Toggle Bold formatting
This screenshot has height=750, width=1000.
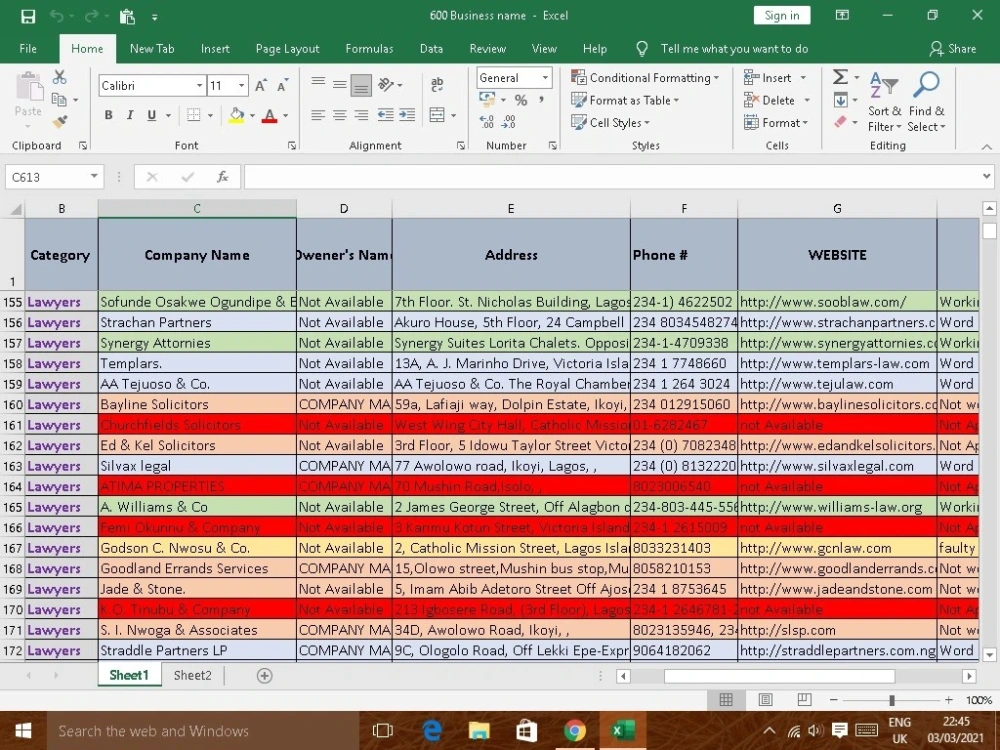[108, 115]
